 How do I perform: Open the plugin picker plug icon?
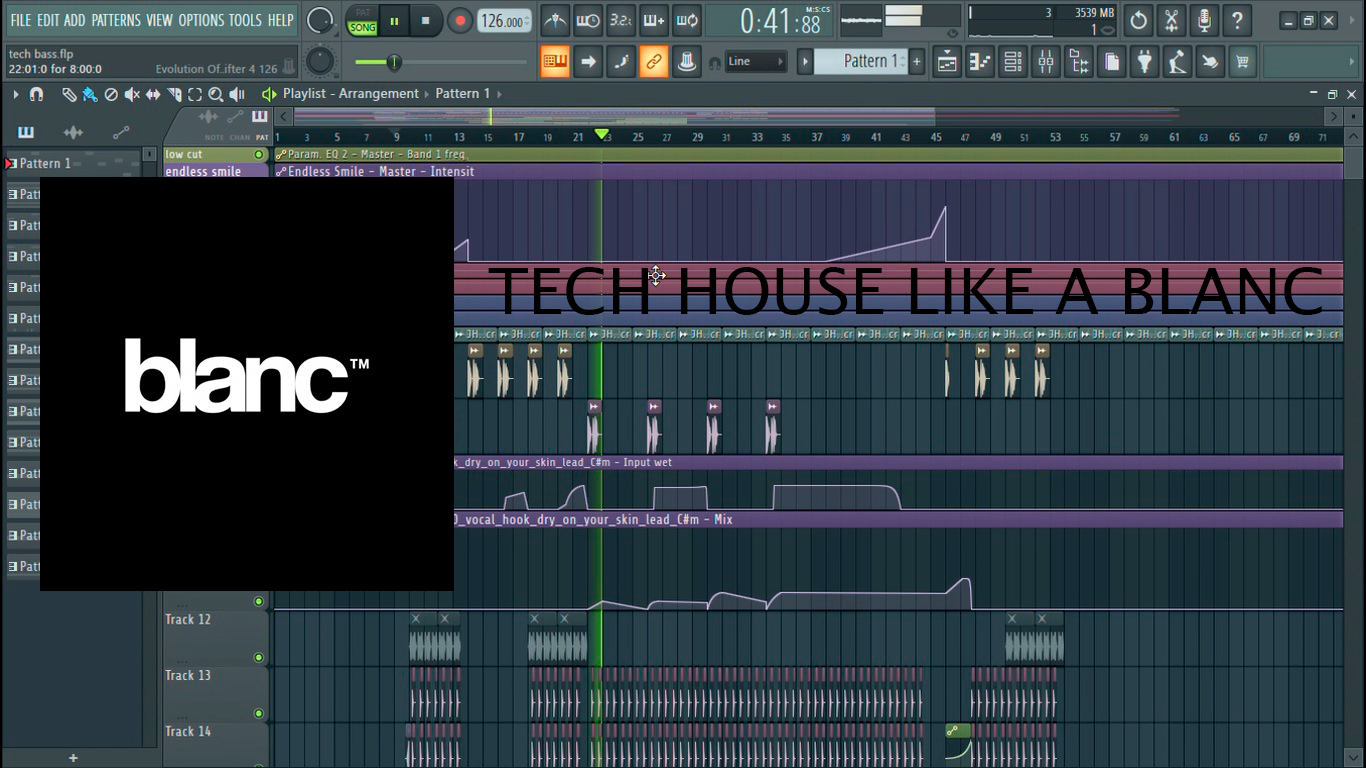tap(1144, 62)
